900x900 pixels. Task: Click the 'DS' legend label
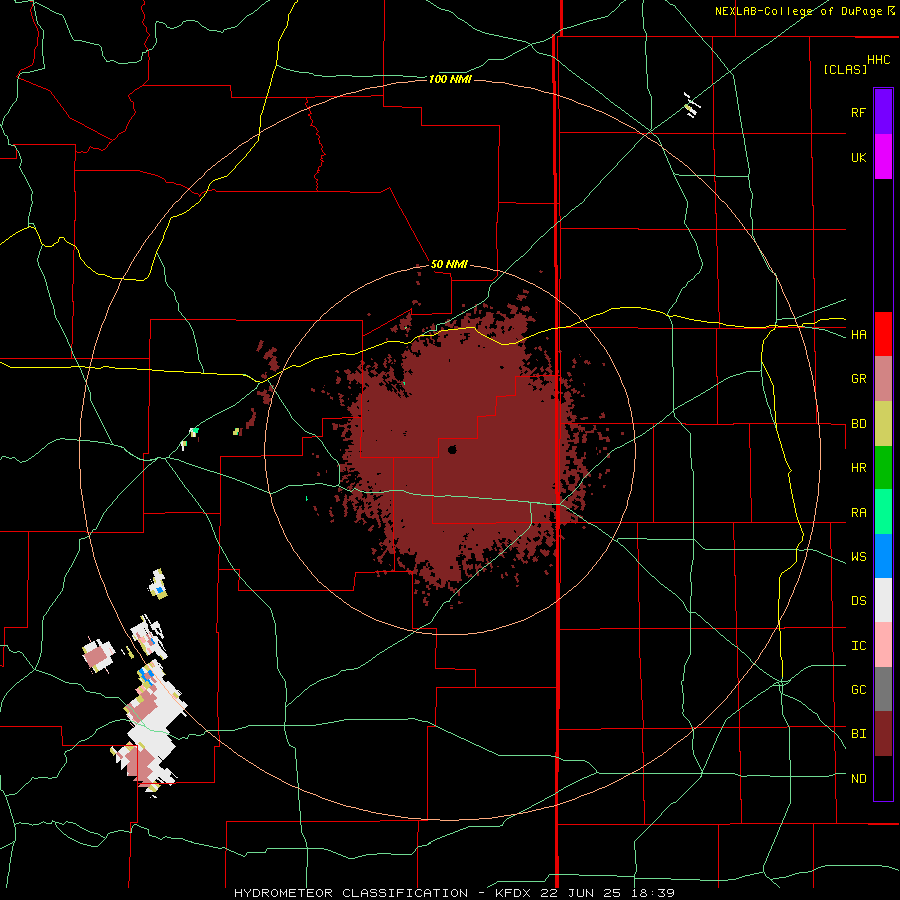(x=858, y=601)
